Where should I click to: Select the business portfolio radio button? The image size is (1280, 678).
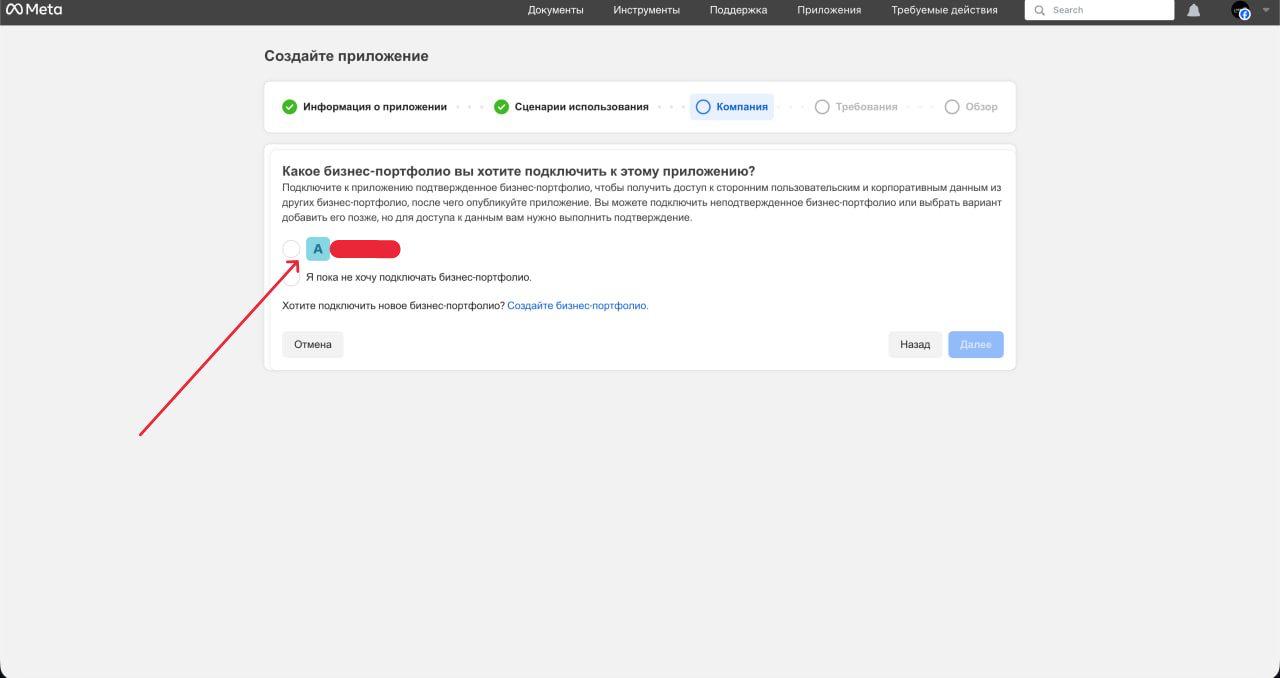[x=291, y=249]
